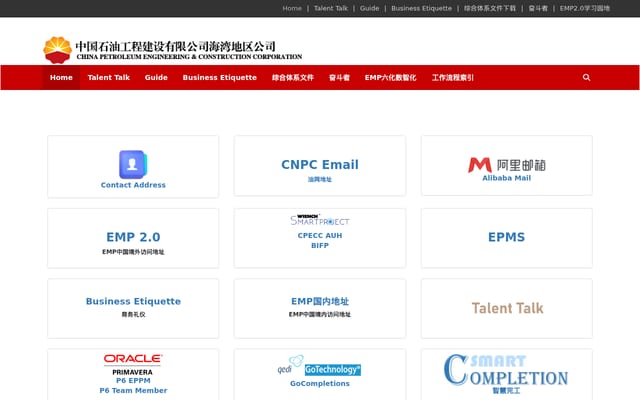The image size is (640, 400).
Task: Open EMP六化数智化 menu item
Action: pyautogui.click(x=391, y=78)
